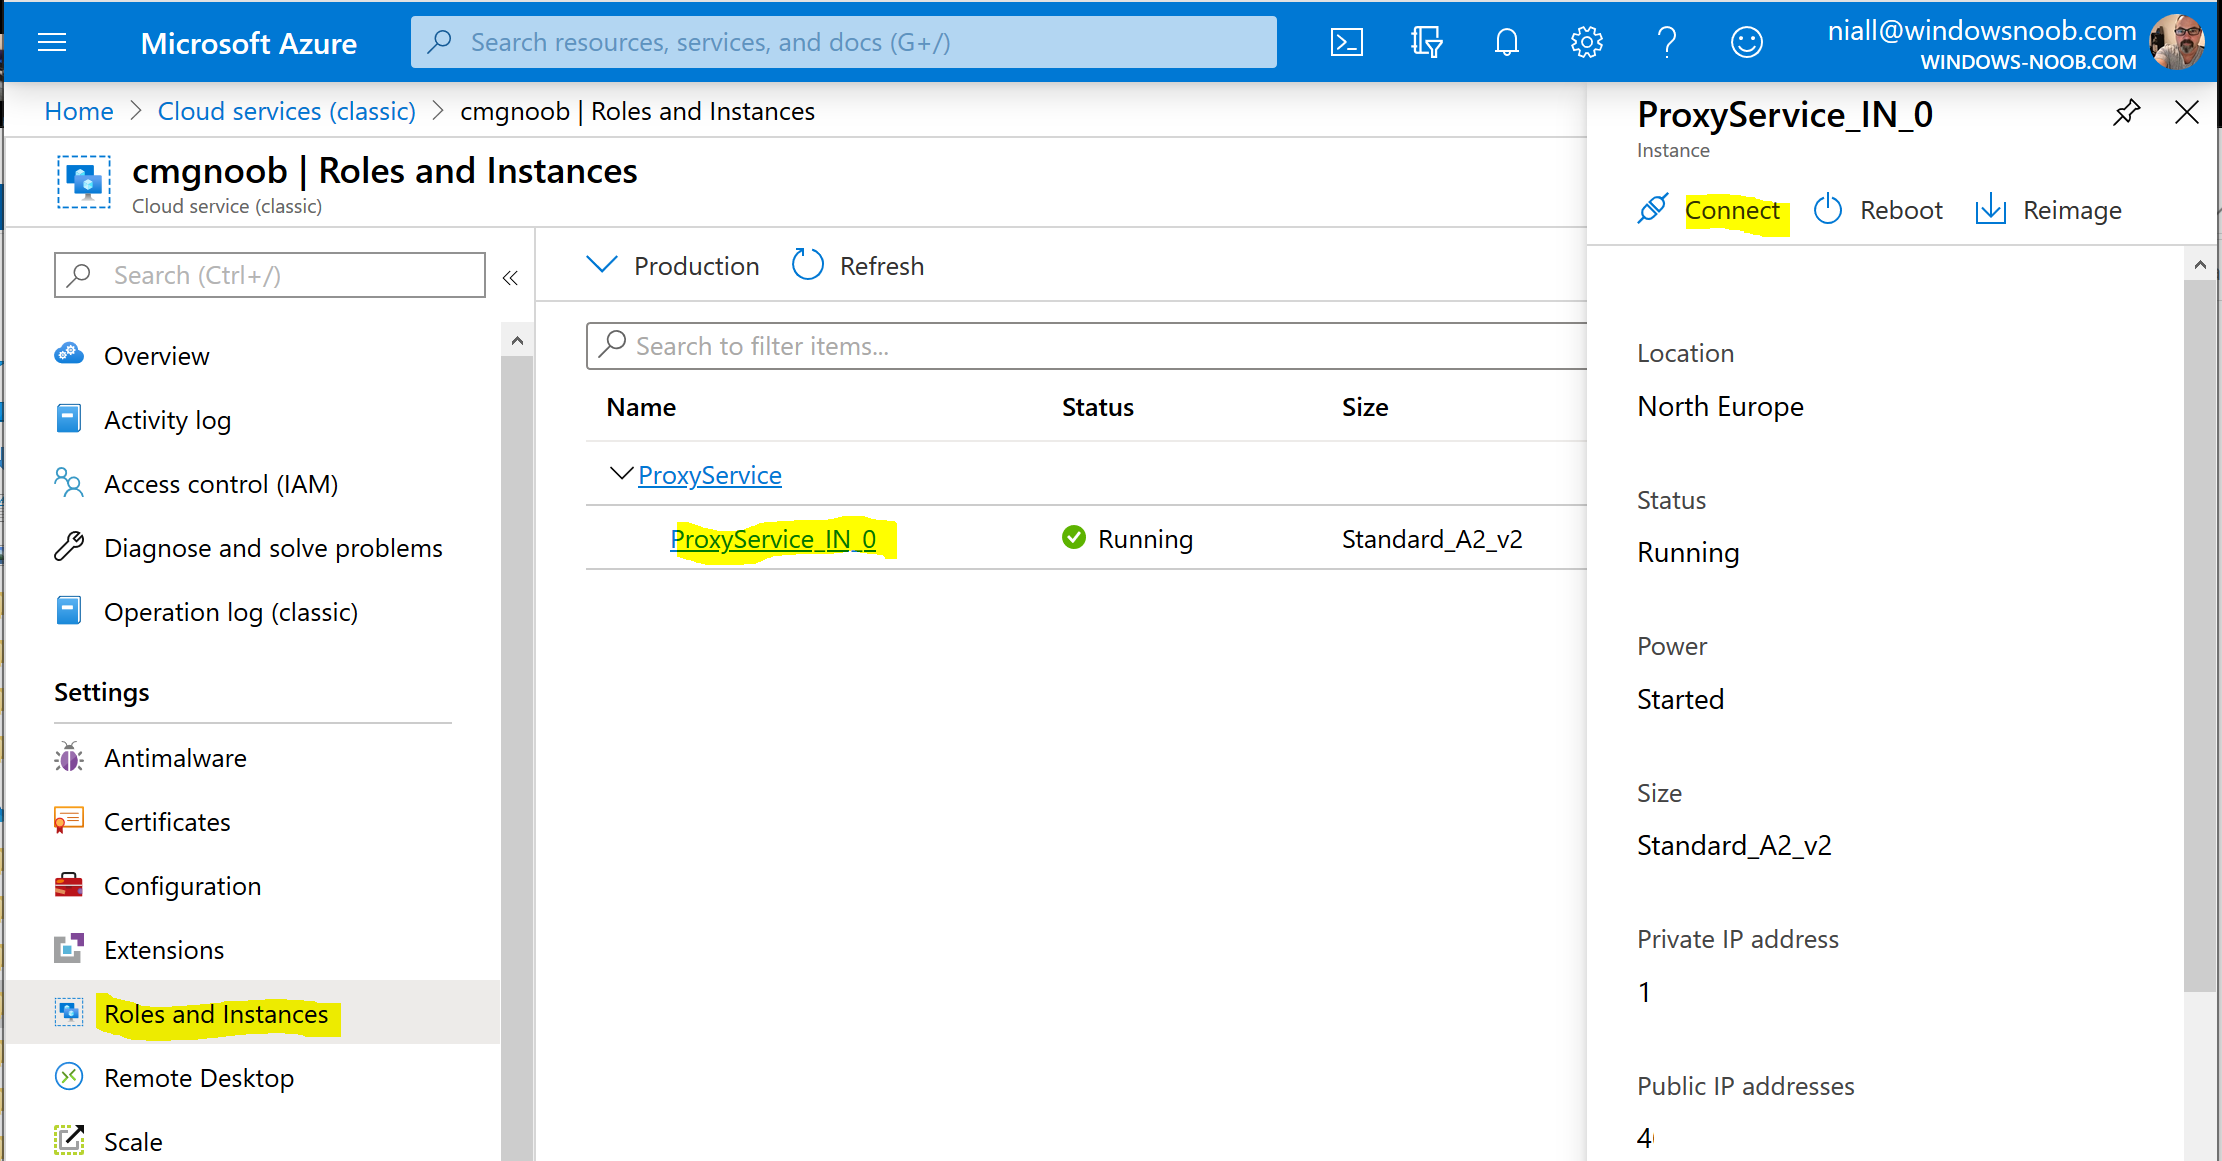
Task: Open the Directory and subscription filter
Action: coord(1427,42)
